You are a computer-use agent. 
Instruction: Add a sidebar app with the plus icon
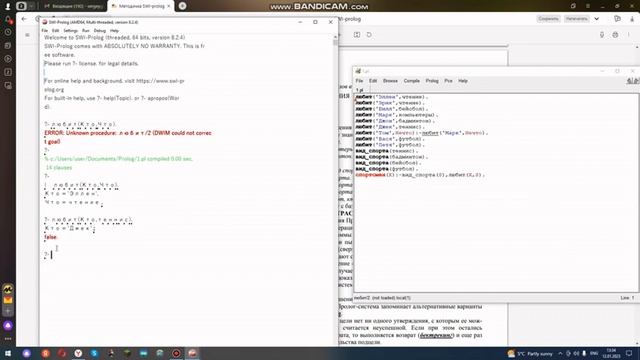(x=8, y=311)
